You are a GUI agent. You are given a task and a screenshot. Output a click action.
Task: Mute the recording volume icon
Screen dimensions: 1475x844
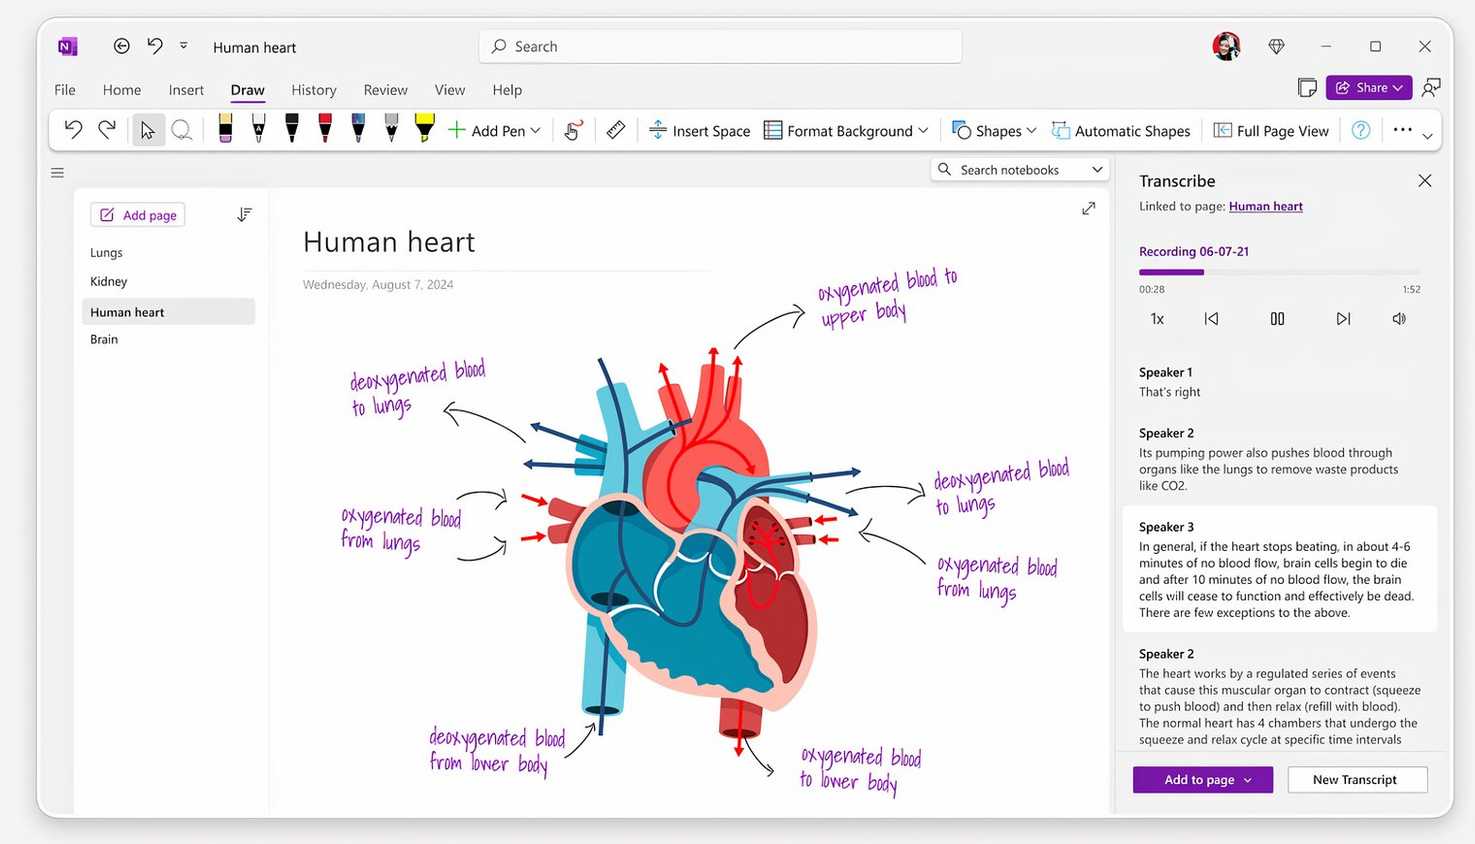(1399, 319)
